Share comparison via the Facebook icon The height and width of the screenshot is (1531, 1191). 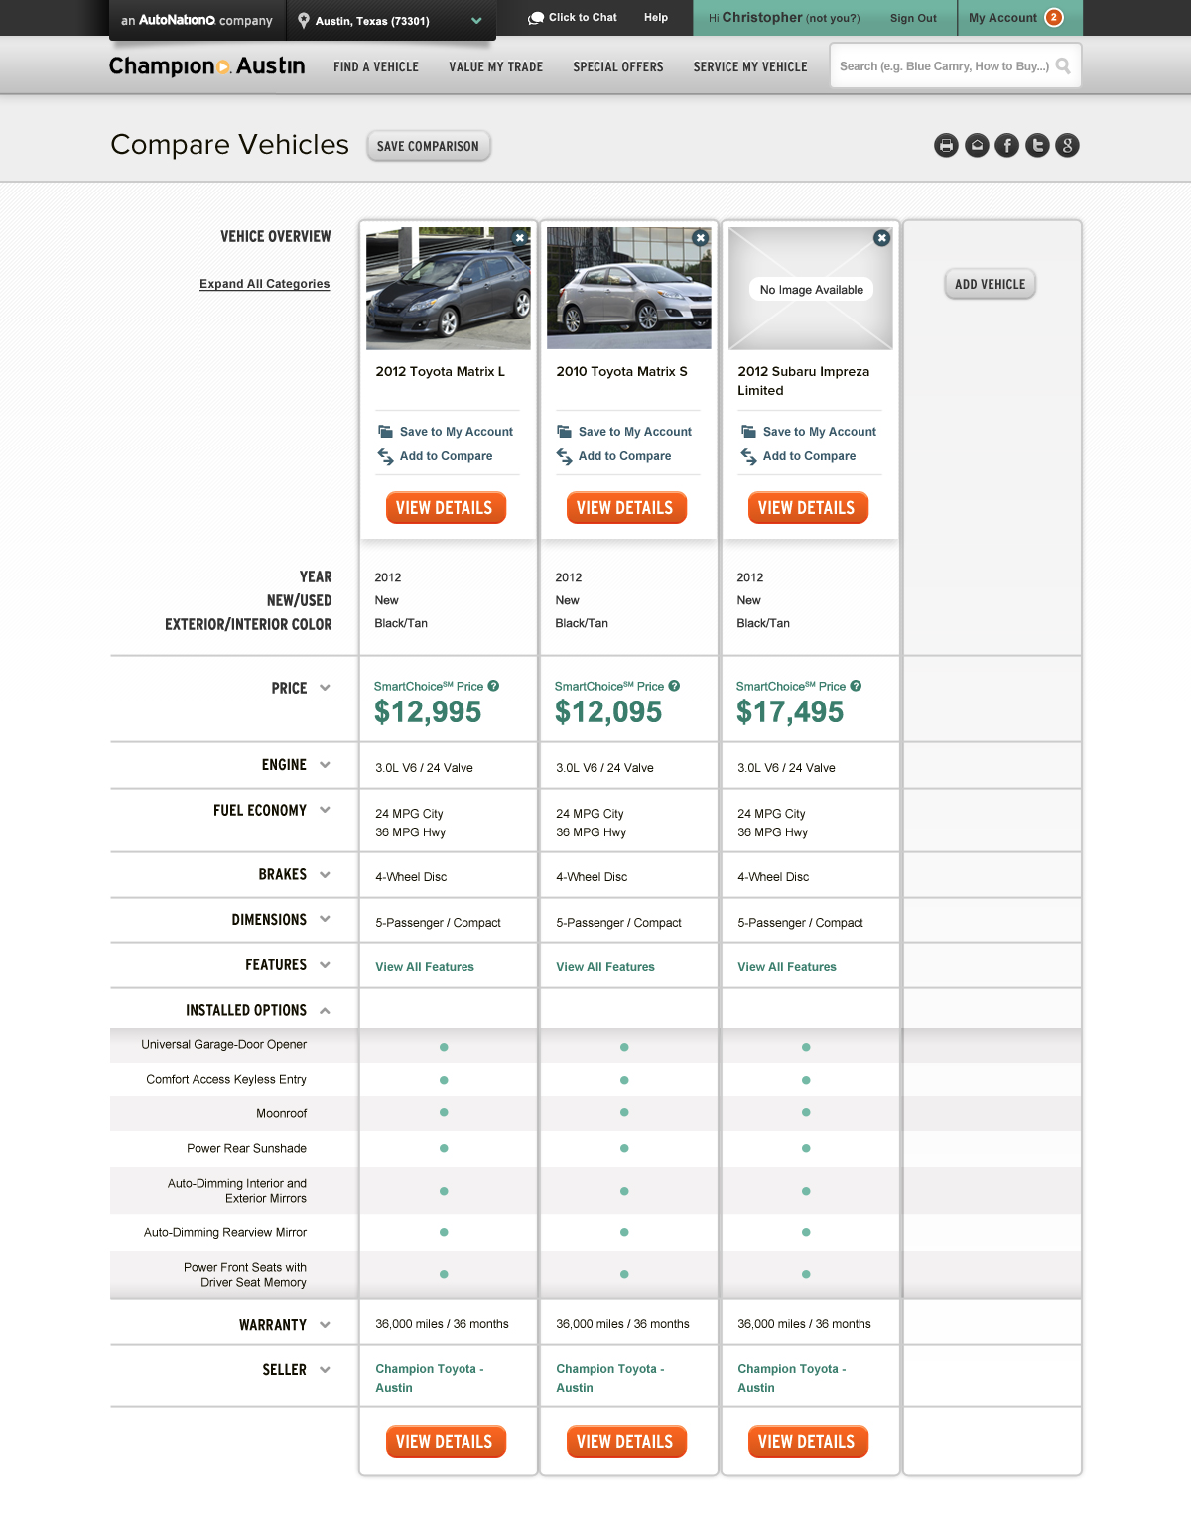(x=1007, y=145)
